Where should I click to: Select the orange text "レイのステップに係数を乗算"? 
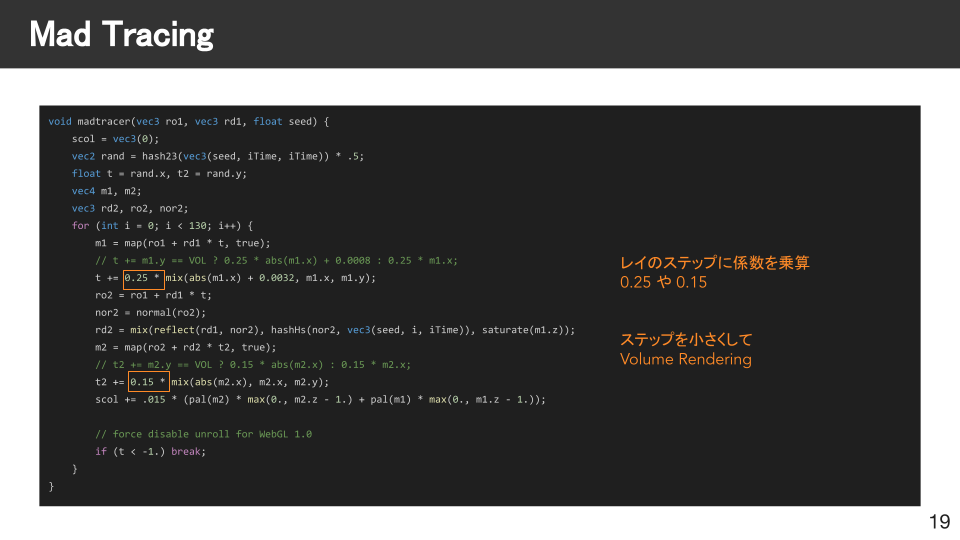pos(714,263)
